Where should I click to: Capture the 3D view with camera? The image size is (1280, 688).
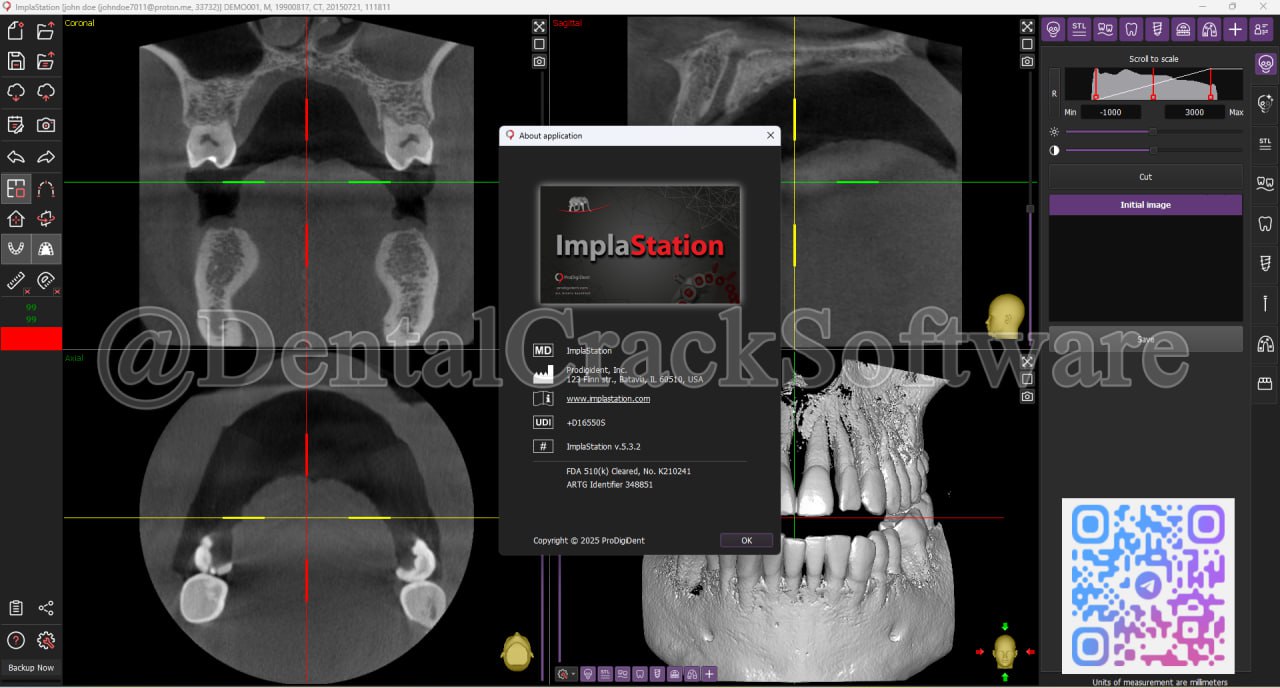coord(1027,397)
